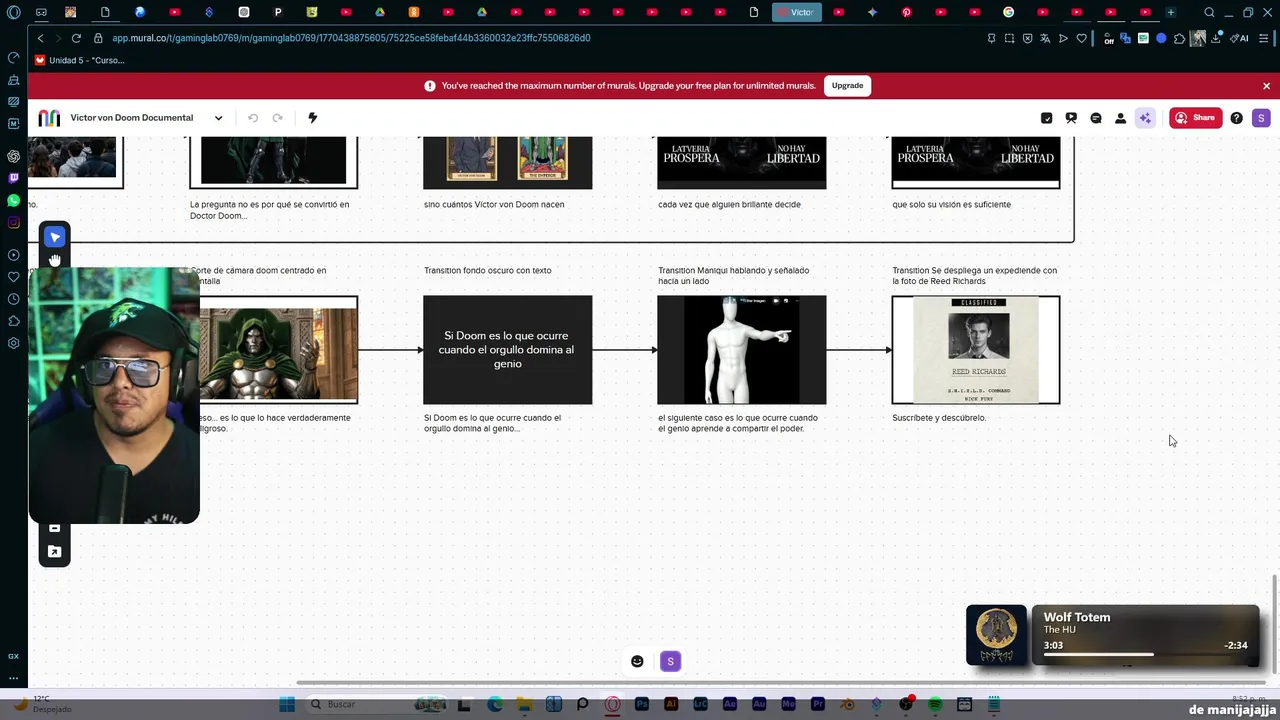Viewport: 1280px width, 720px height.
Task: Click the text 'Suscríbete y descúbrelo.'
Action: [939, 418]
